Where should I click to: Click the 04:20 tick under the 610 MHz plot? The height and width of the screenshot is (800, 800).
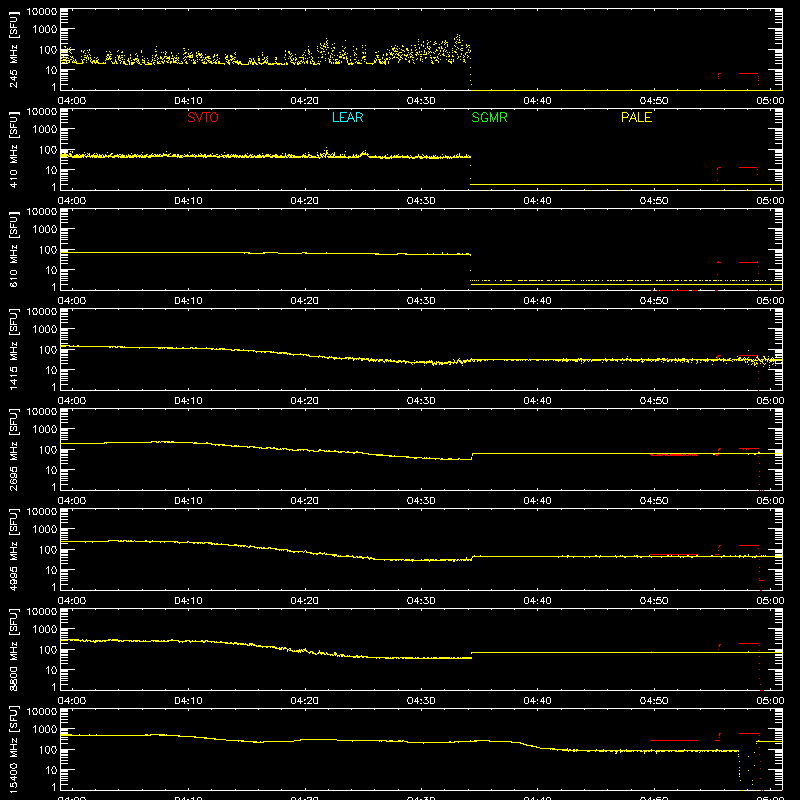305,301
